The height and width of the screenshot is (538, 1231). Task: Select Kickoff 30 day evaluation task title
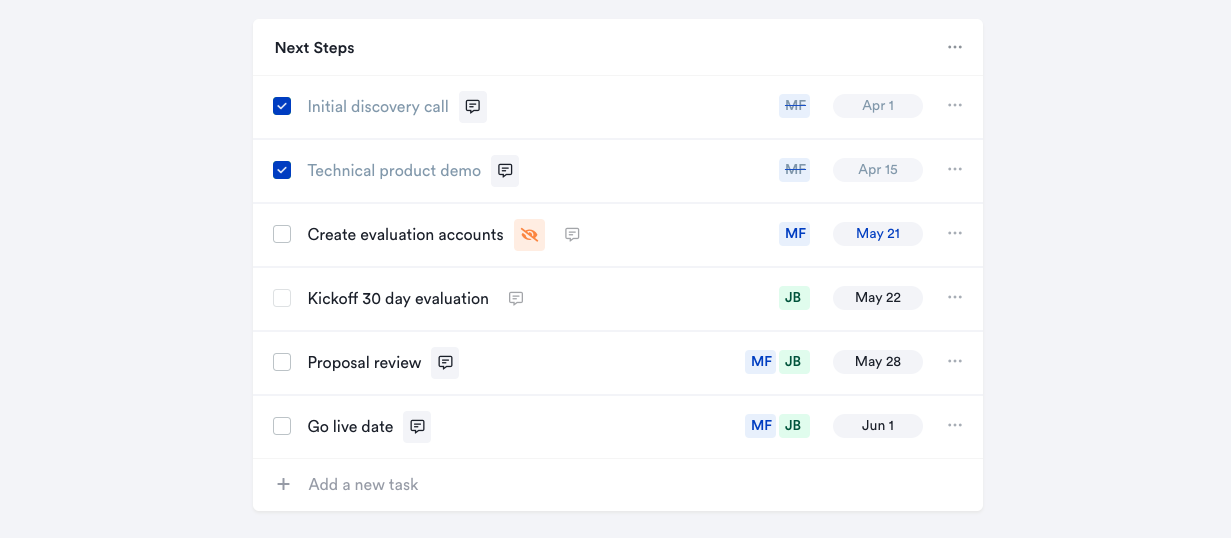point(398,298)
